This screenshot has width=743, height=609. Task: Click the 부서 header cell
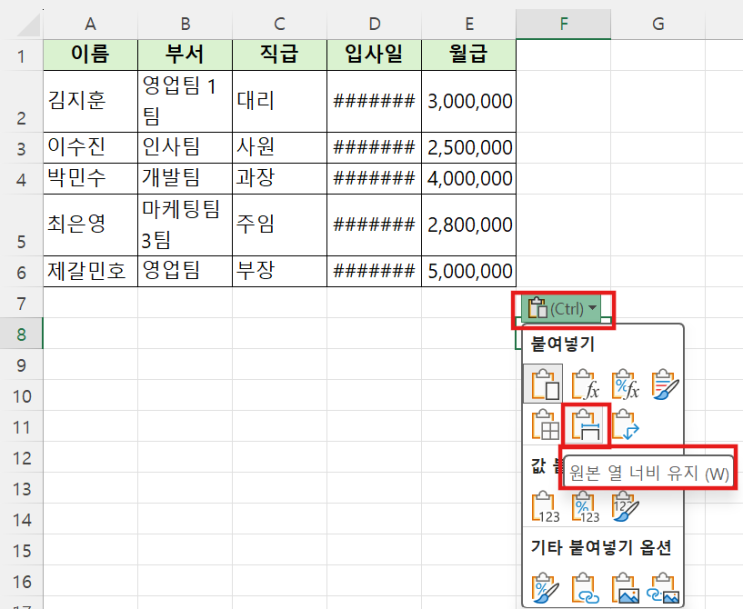pos(185,55)
